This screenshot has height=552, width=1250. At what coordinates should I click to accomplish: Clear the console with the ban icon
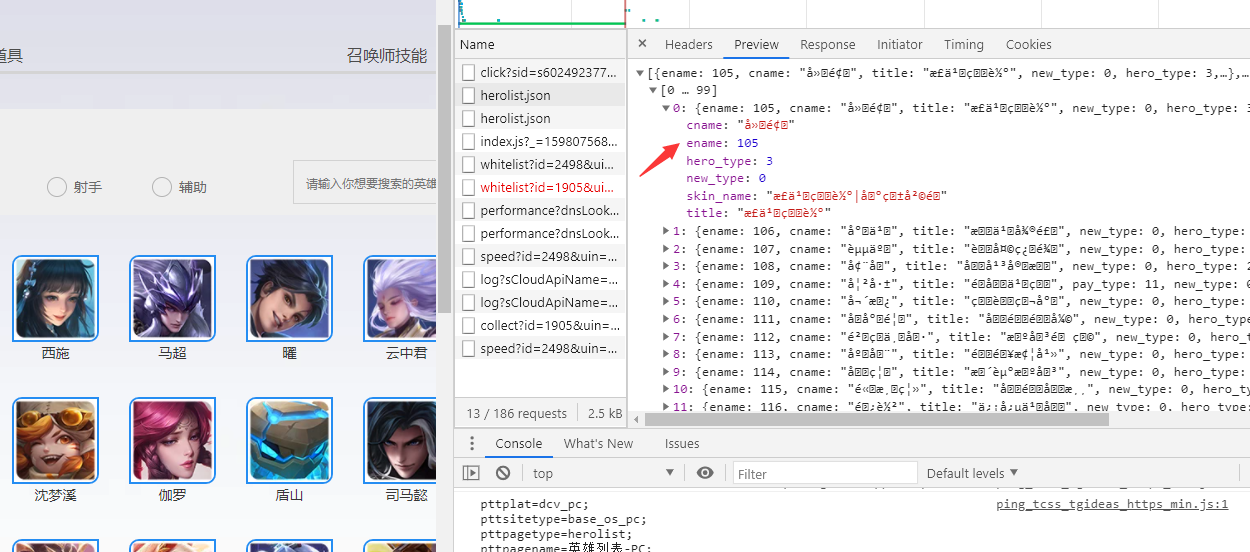[503, 473]
